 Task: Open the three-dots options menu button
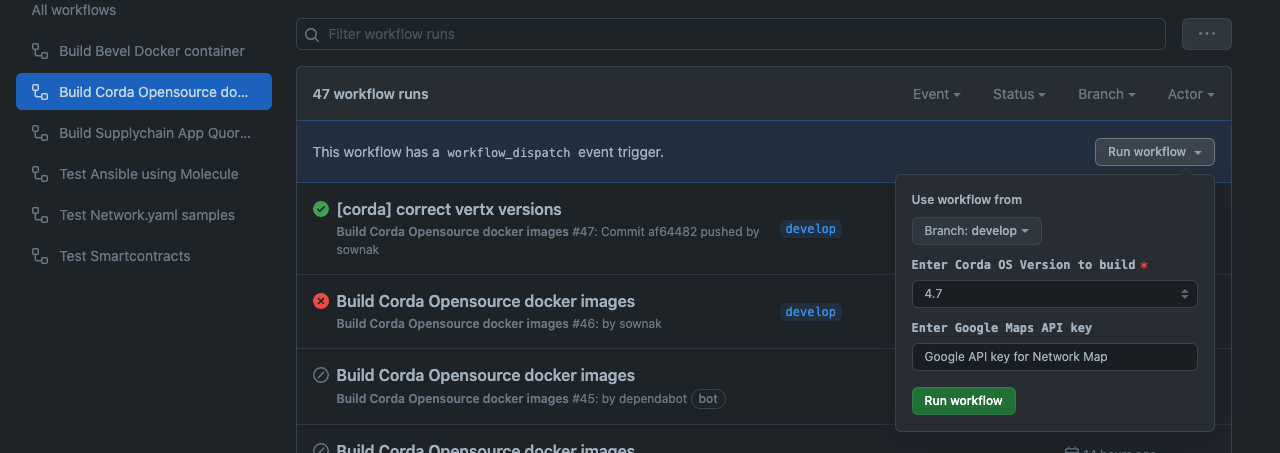pyautogui.click(x=1206, y=34)
